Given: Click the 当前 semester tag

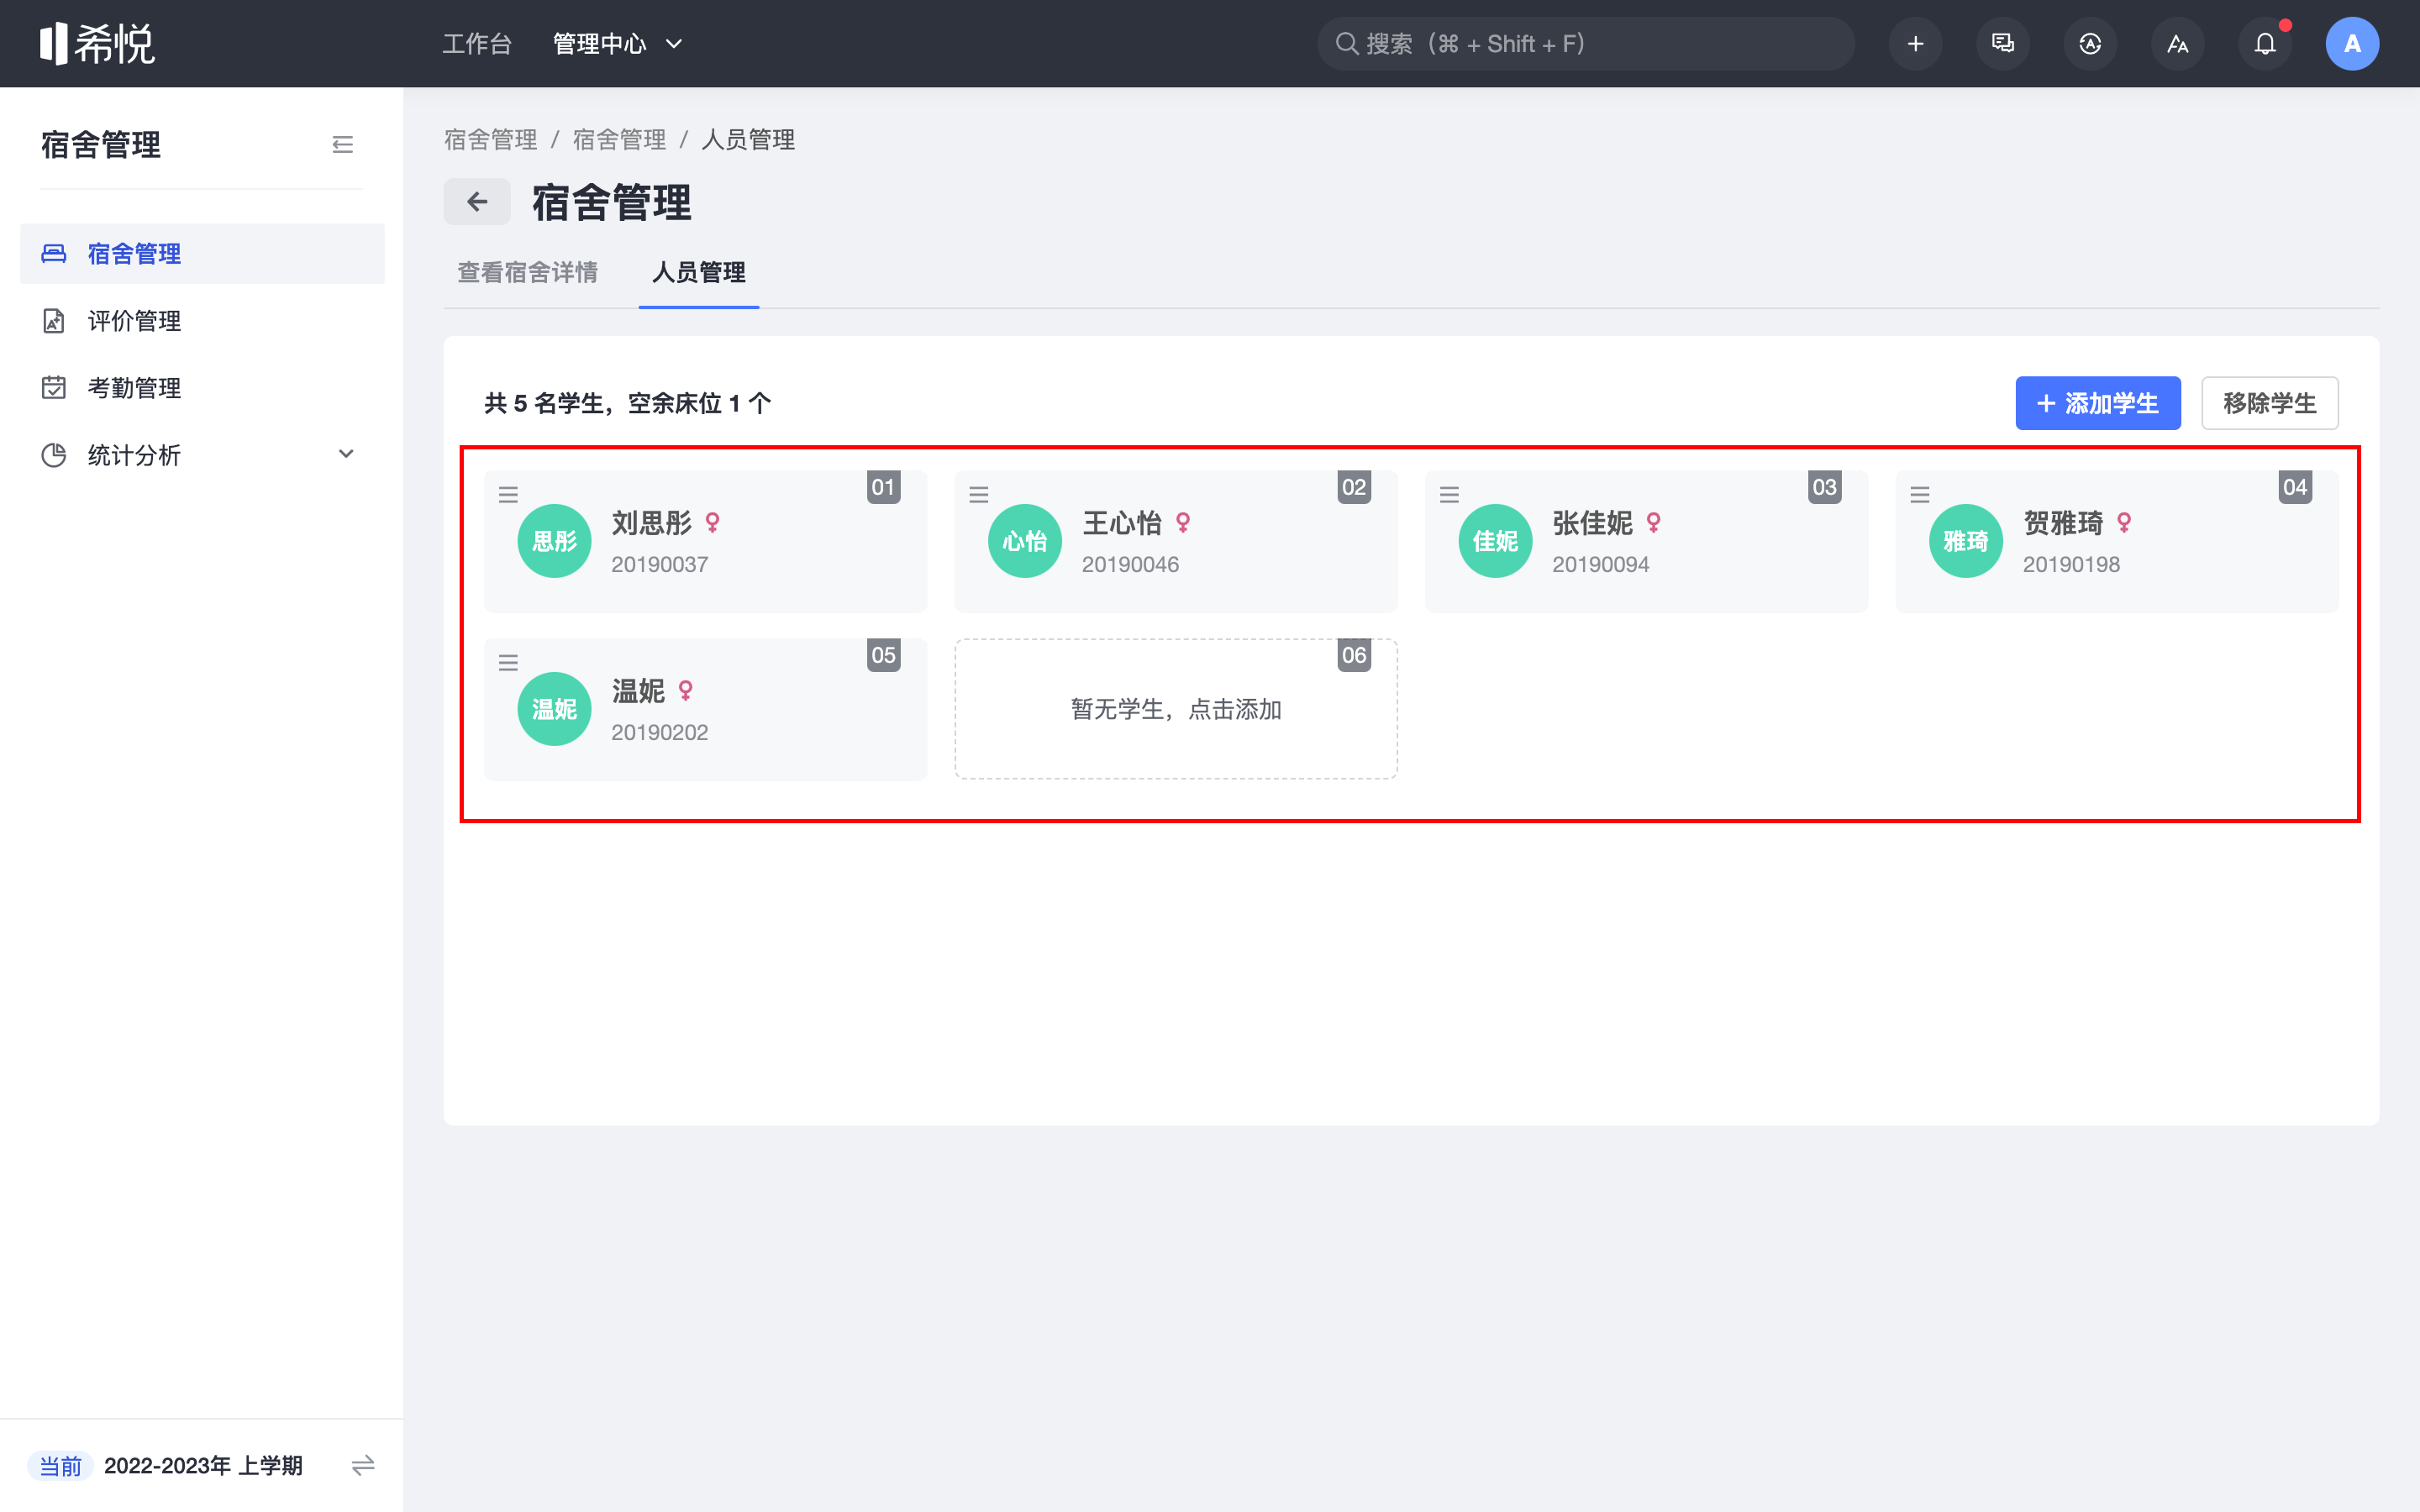Looking at the screenshot, I should (x=60, y=1466).
